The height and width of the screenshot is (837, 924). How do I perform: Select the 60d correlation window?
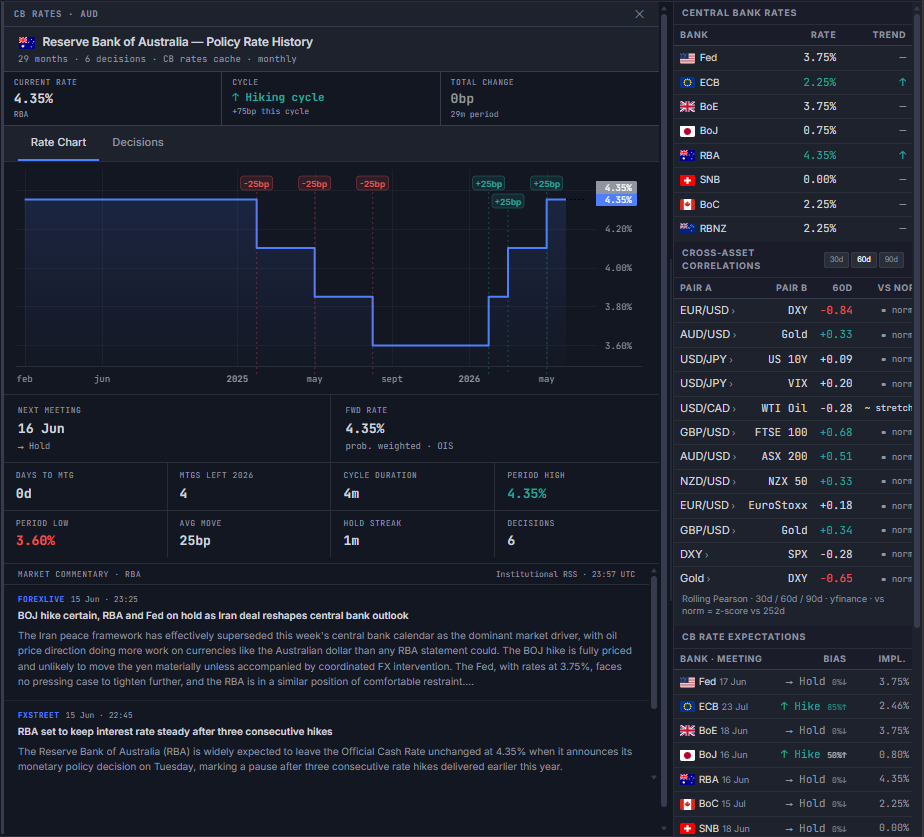tap(864, 259)
